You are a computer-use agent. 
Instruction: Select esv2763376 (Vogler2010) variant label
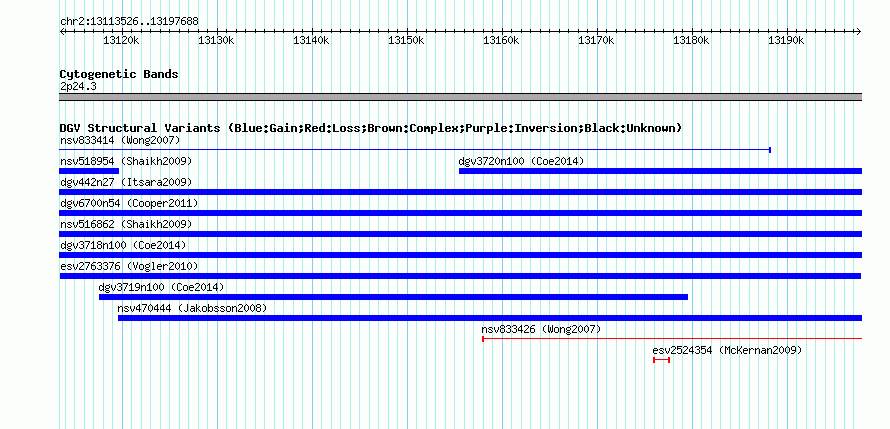129,266
